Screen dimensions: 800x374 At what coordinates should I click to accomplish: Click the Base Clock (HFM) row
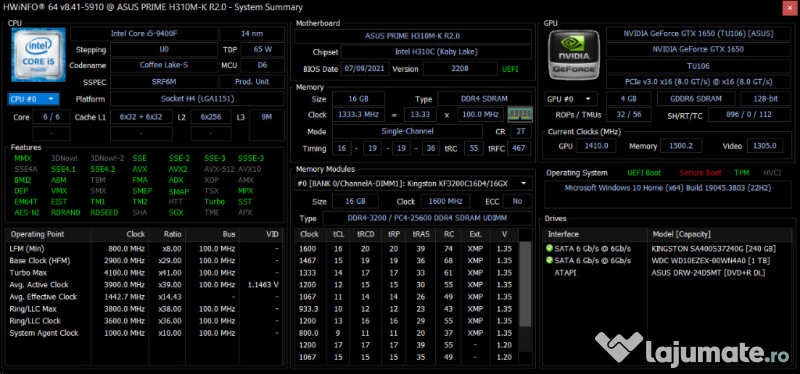coord(144,261)
